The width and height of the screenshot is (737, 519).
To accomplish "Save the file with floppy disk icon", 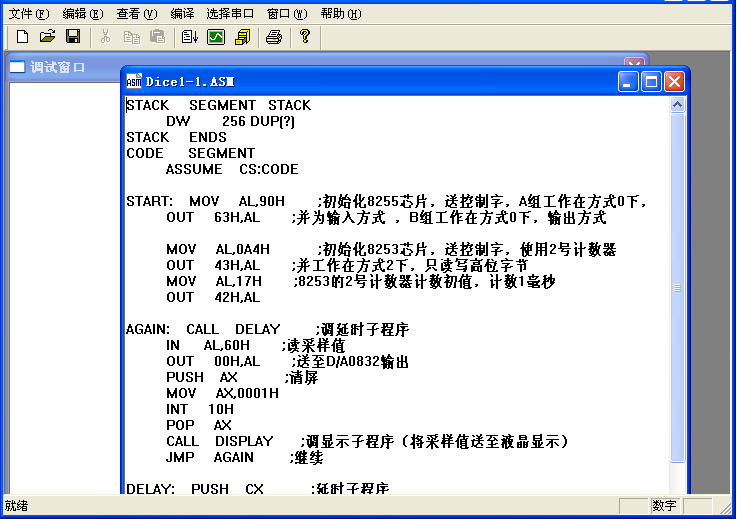I will pos(72,37).
